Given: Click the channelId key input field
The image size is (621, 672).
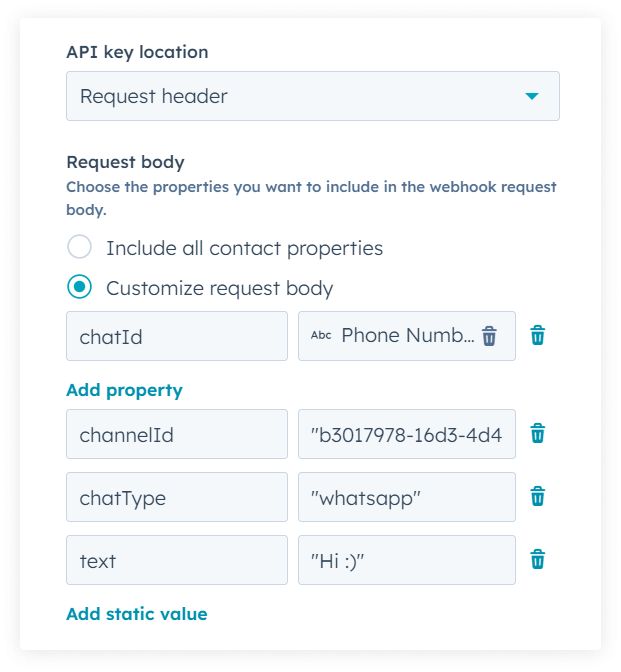Looking at the screenshot, I should 176,433.
